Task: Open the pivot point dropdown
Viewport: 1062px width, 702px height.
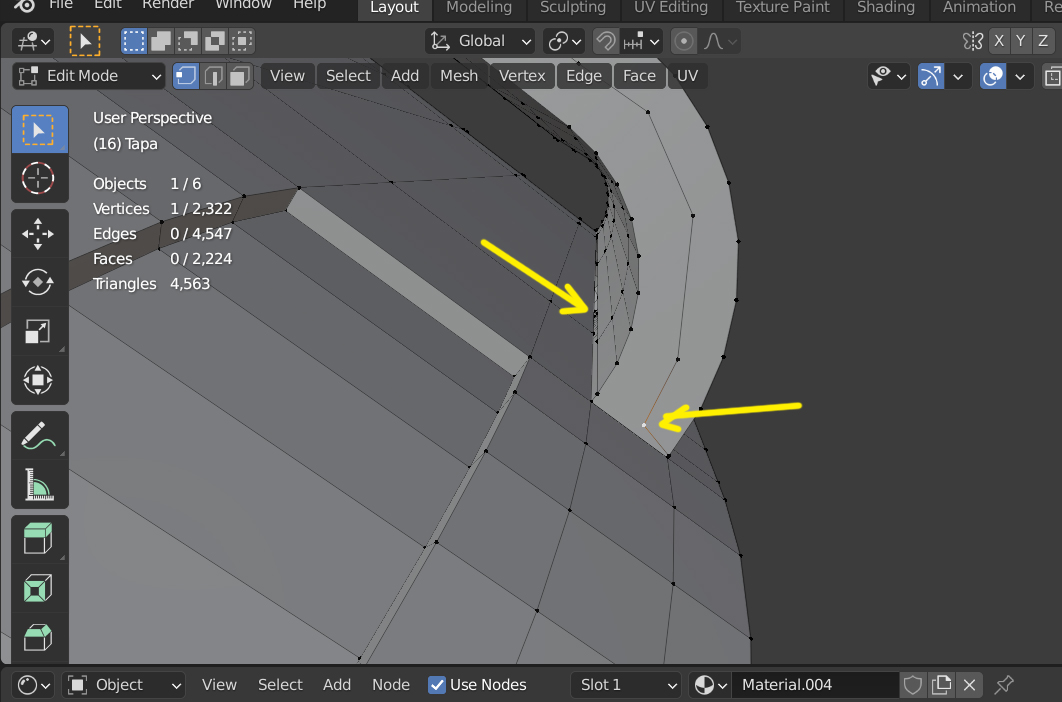Action: click(564, 41)
